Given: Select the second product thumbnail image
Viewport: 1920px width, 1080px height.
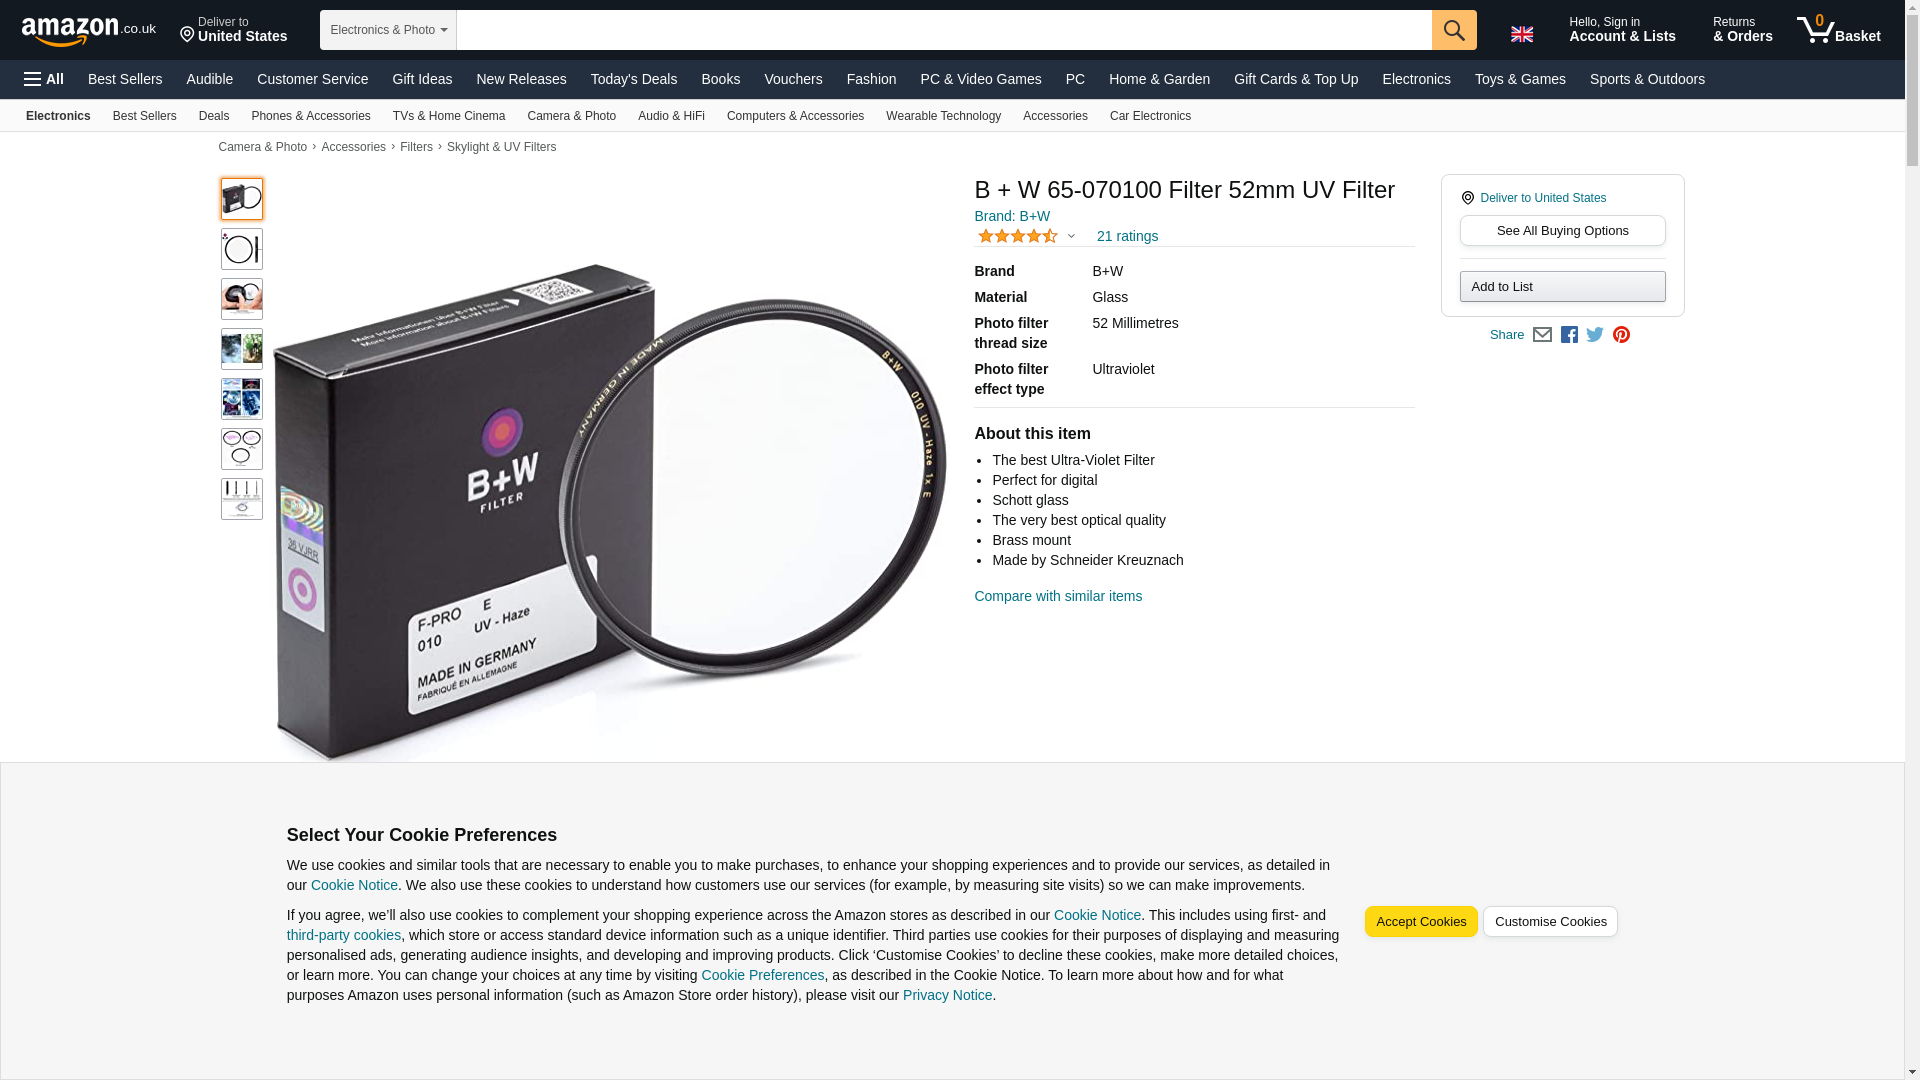Looking at the screenshot, I should (242, 249).
